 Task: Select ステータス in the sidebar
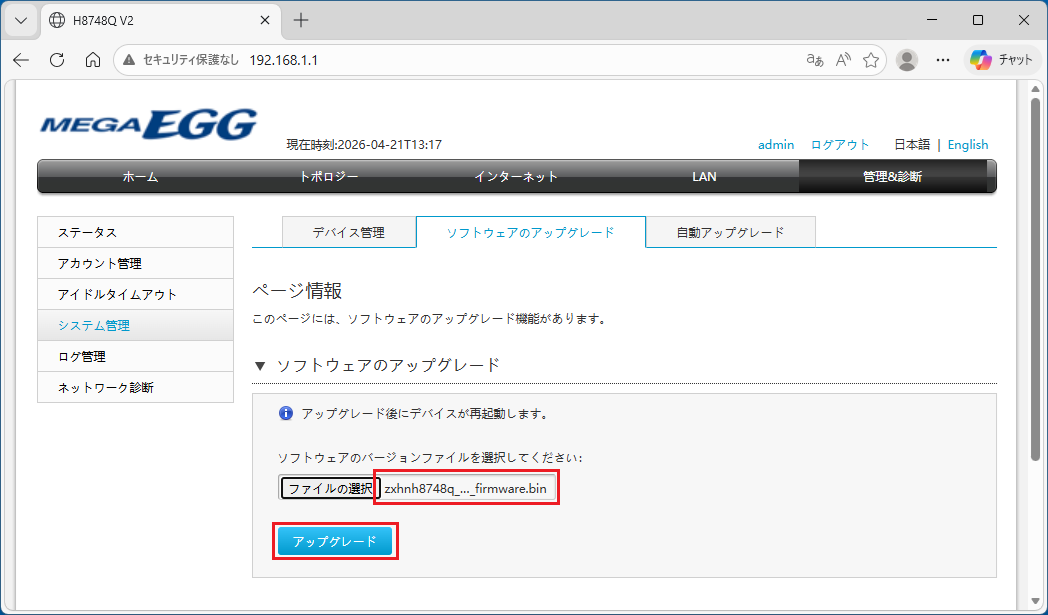(136, 233)
